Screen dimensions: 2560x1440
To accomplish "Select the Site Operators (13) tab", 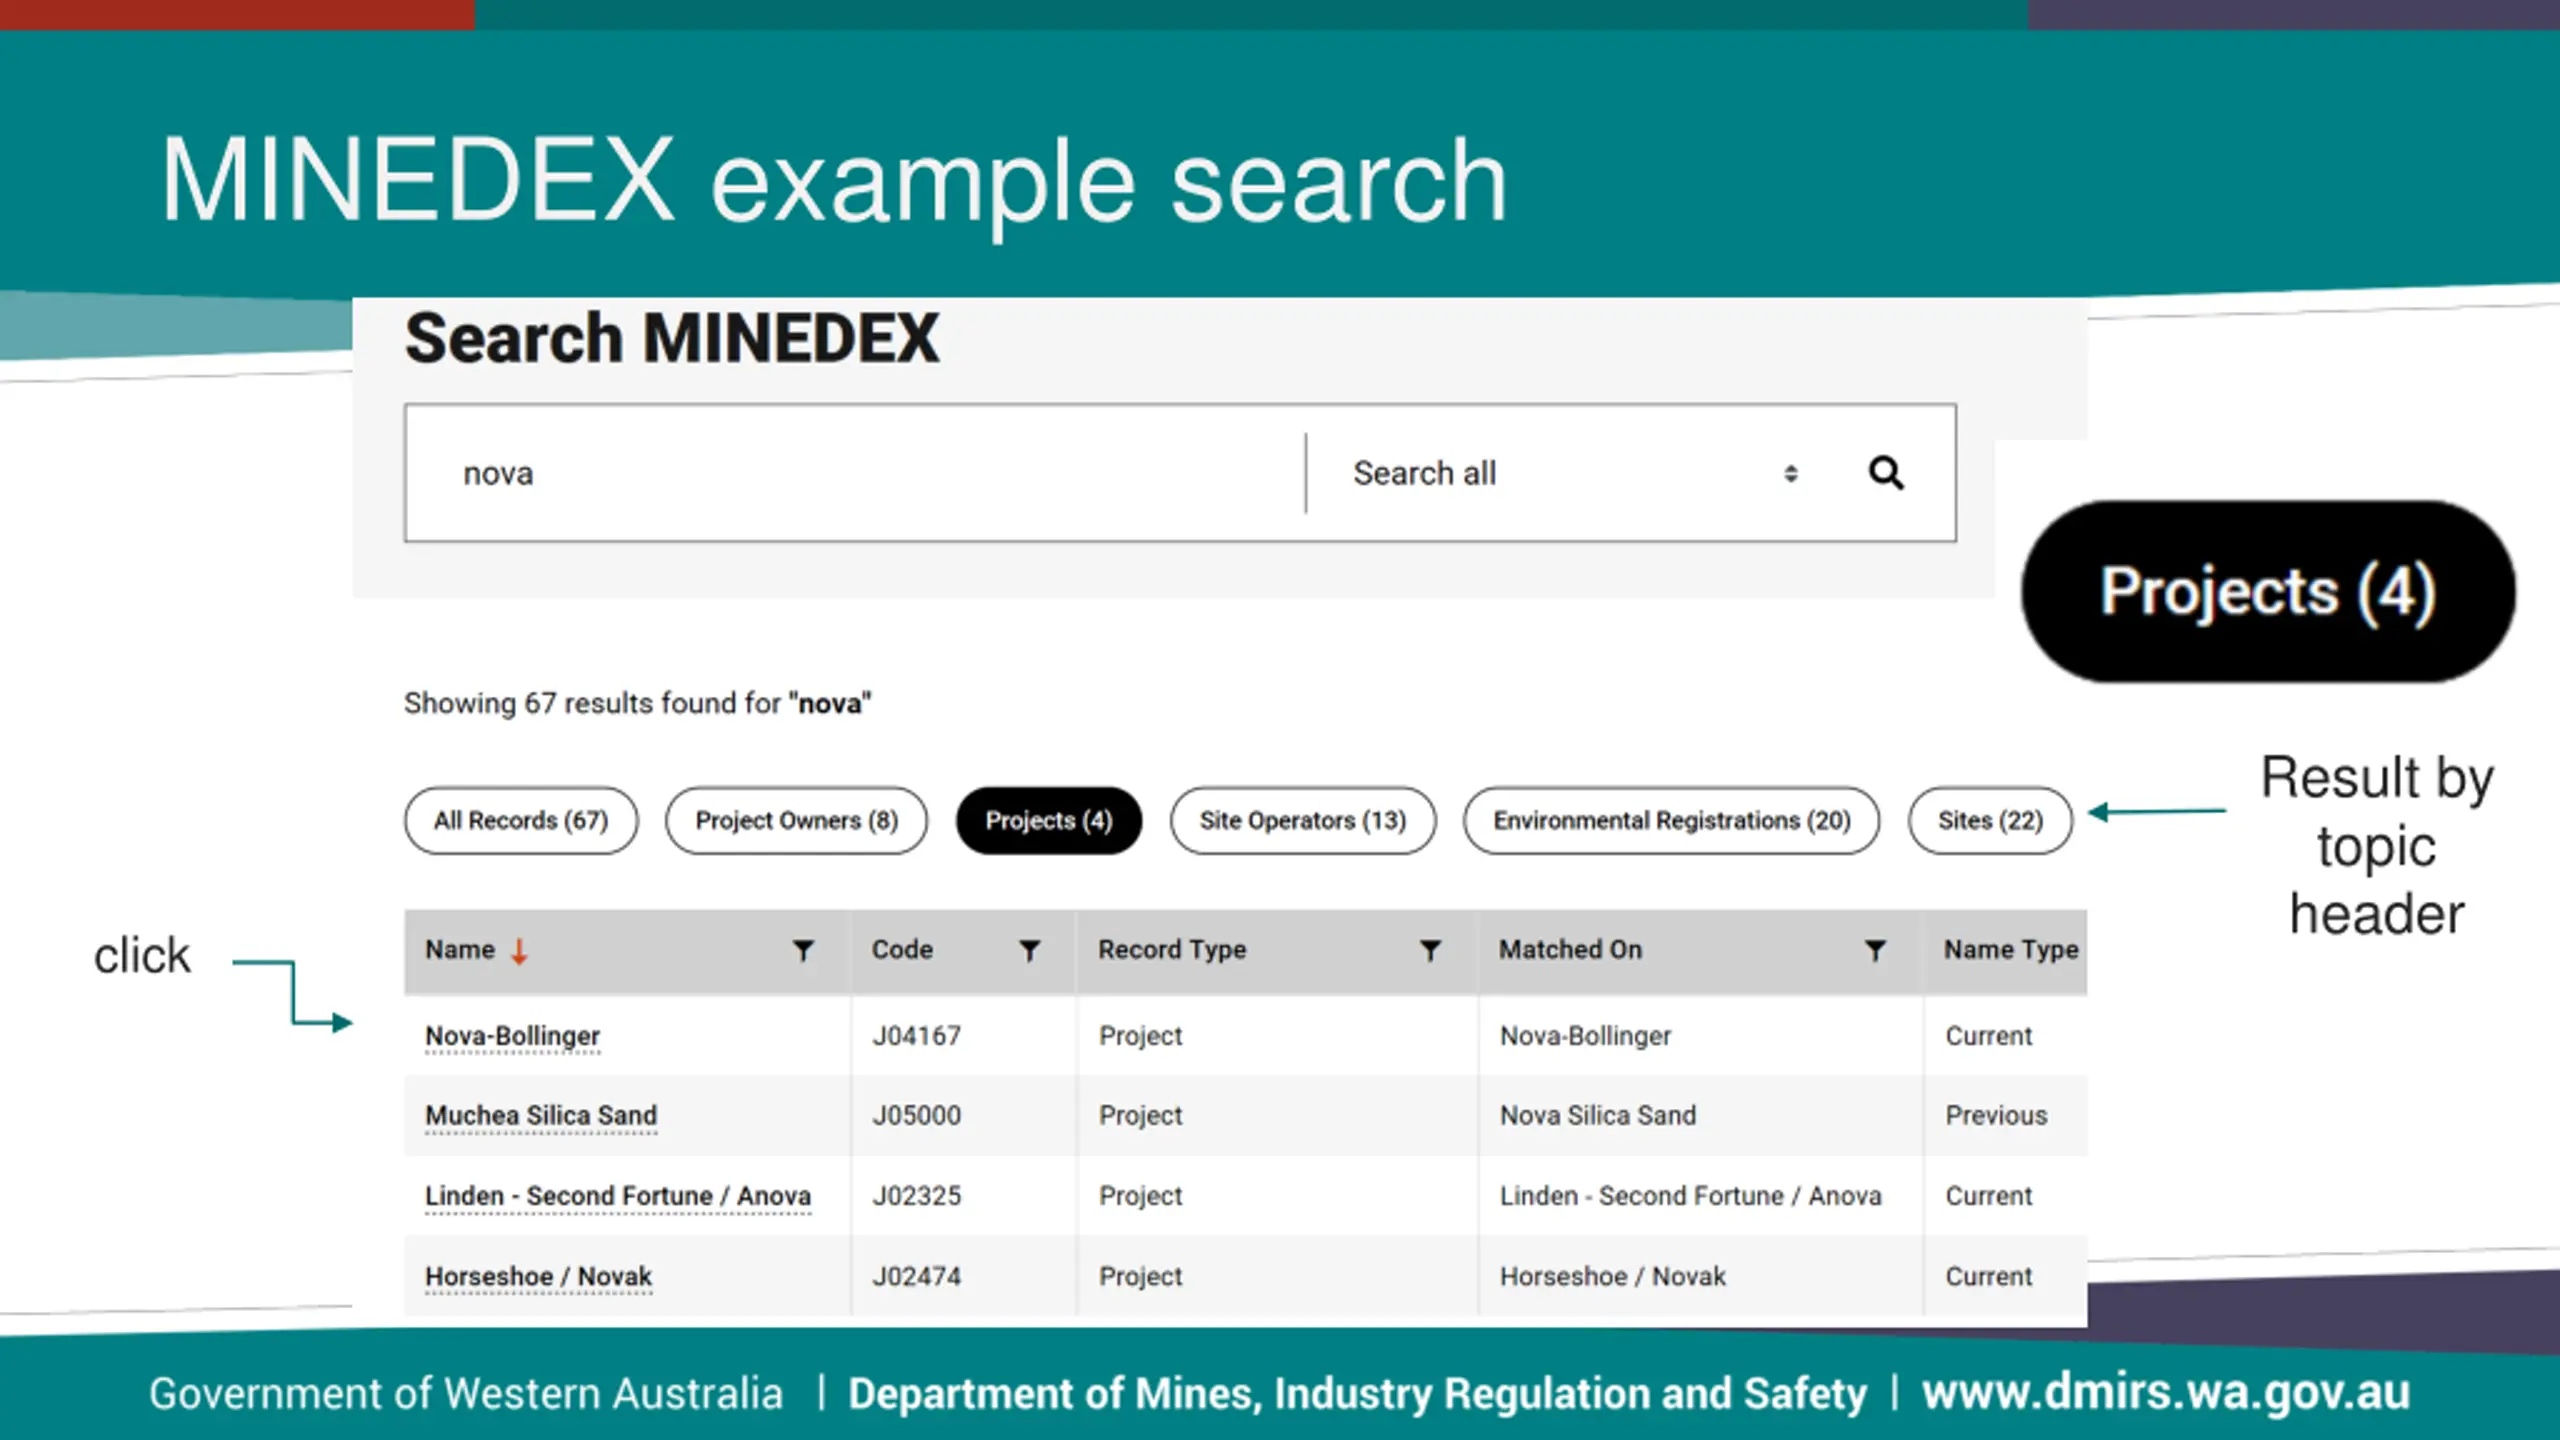I will coord(1303,820).
